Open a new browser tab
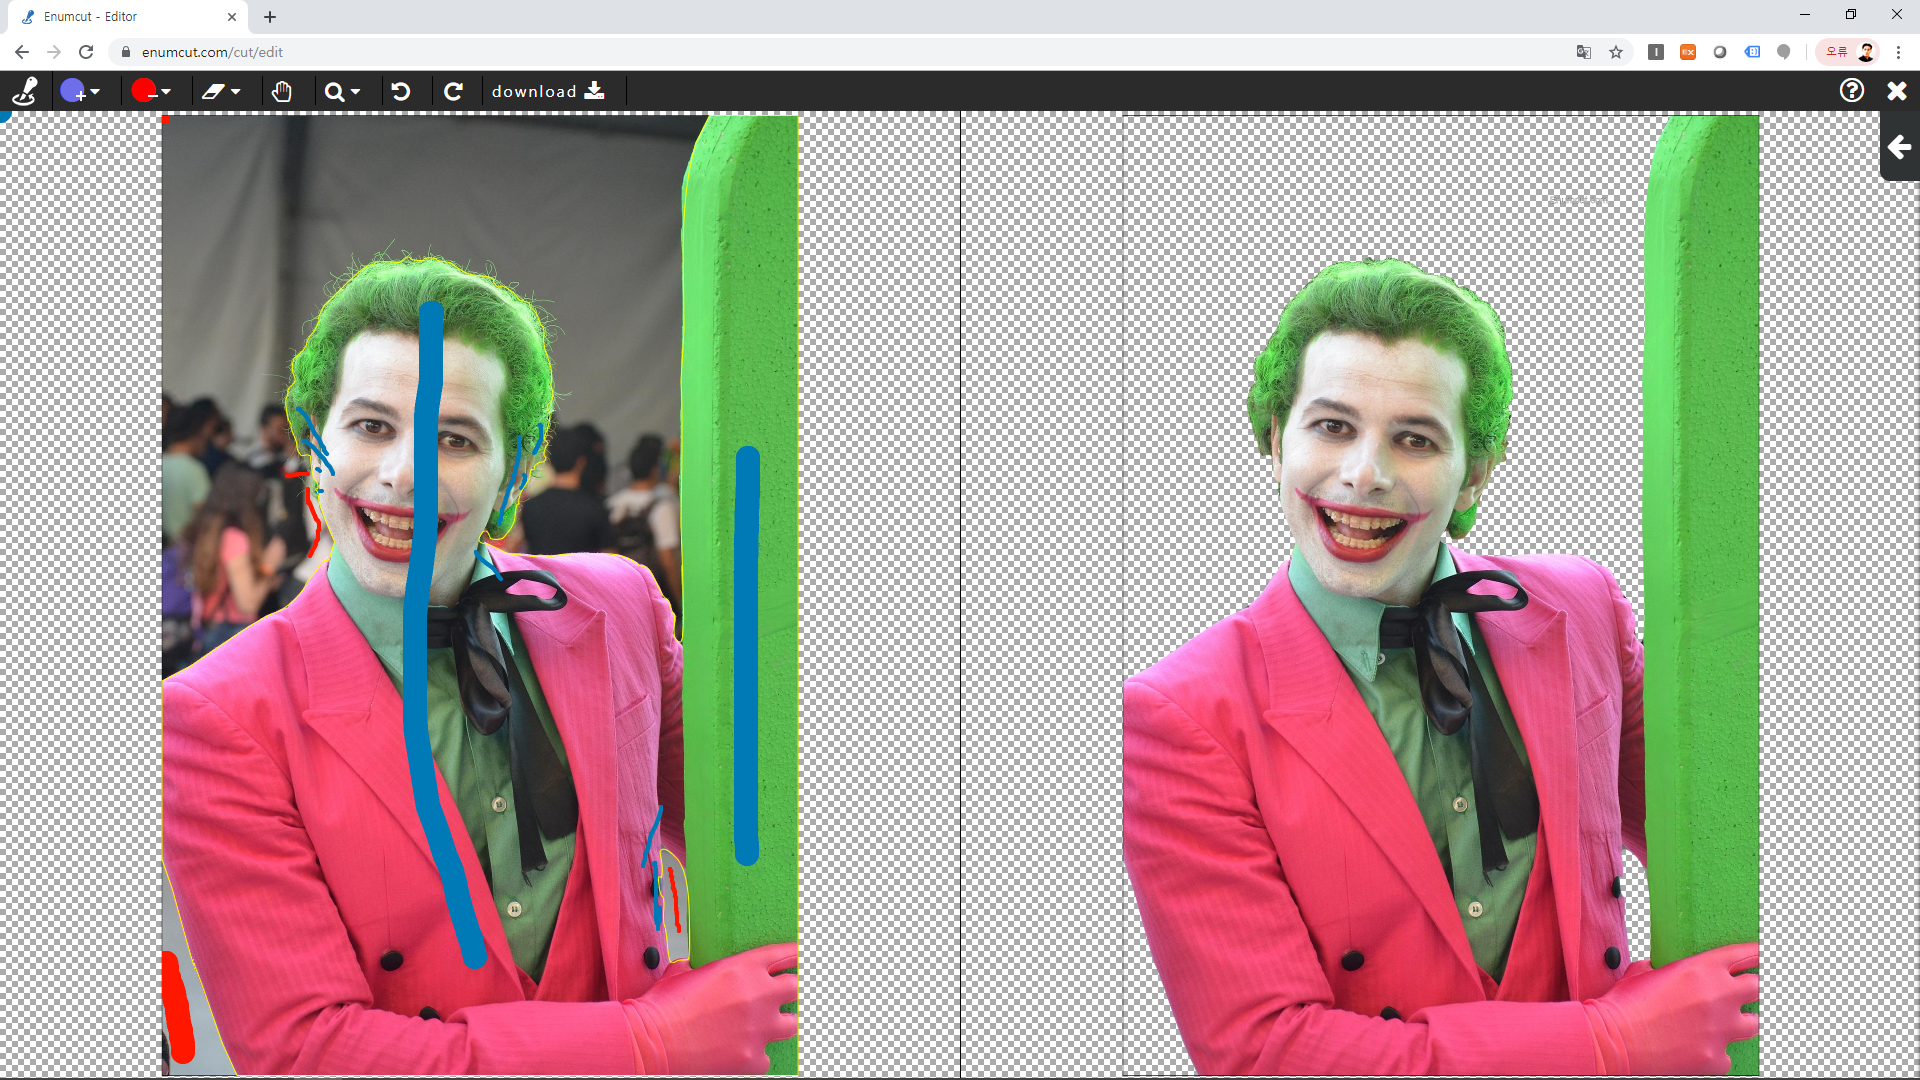 [x=270, y=17]
